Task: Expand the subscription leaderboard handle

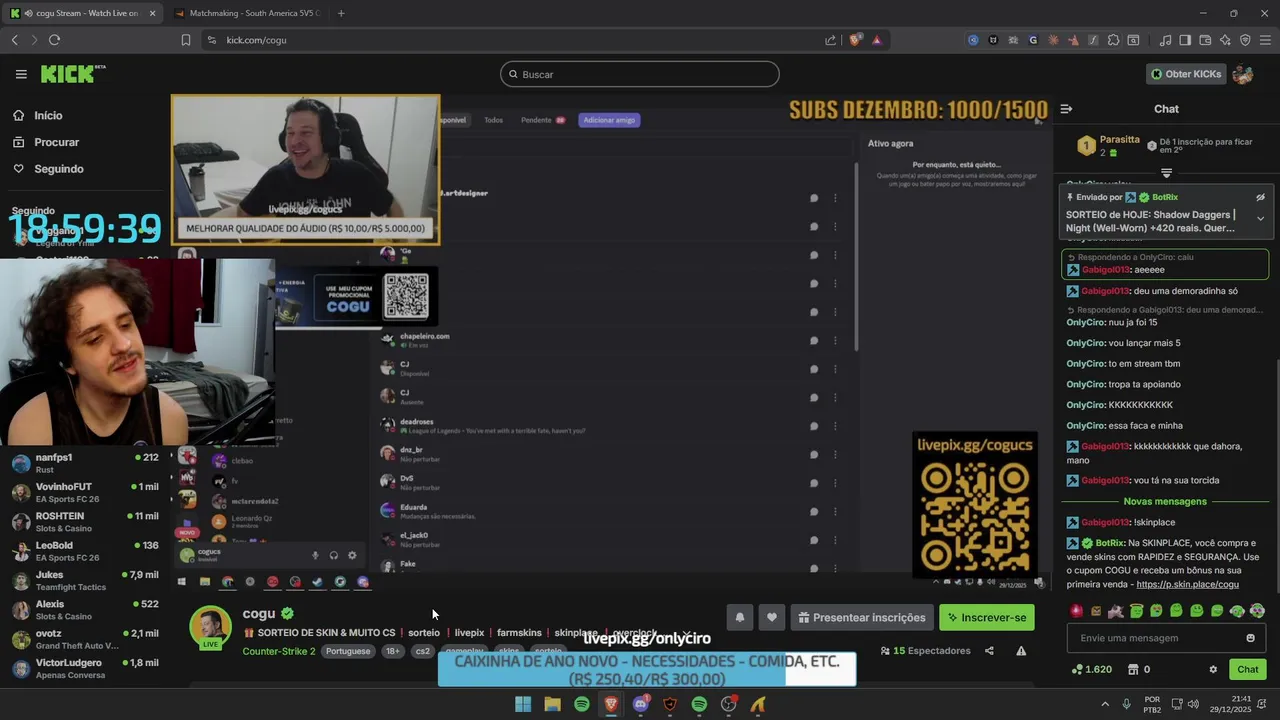Action: 1166,173
